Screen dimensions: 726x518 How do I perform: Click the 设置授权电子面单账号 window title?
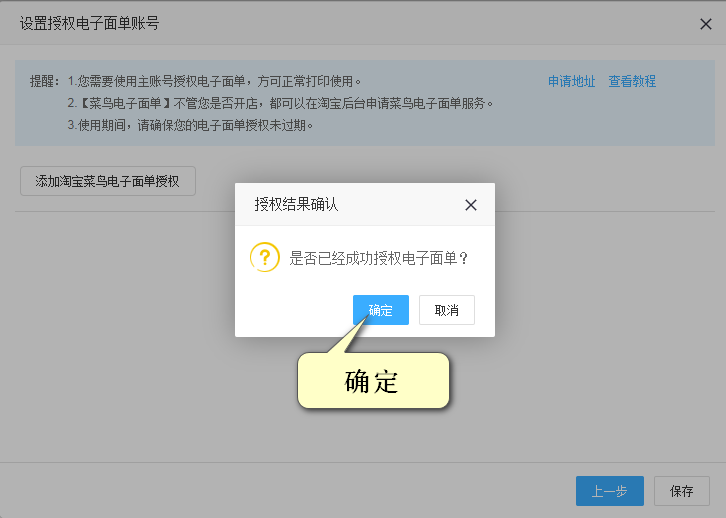(89, 23)
